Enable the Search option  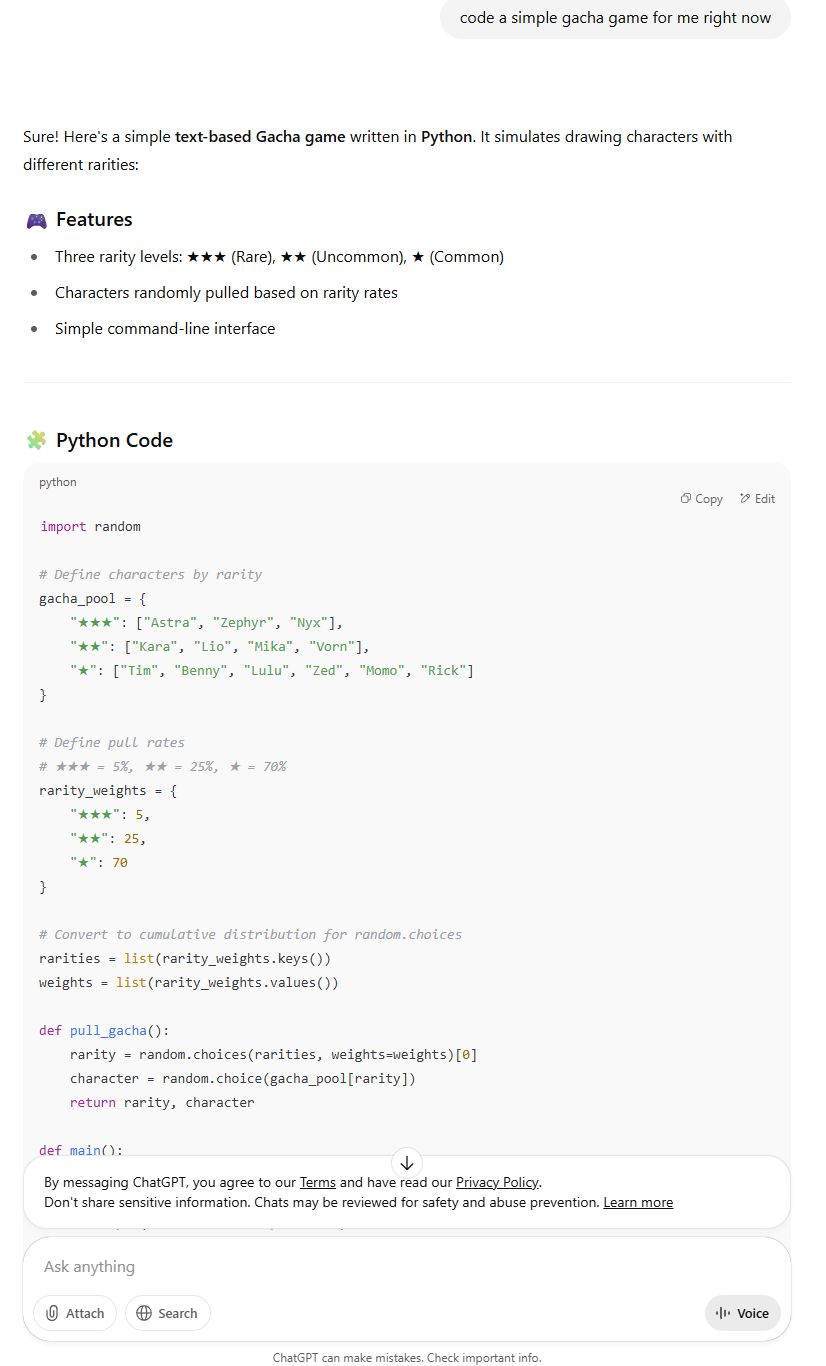point(167,1313)
